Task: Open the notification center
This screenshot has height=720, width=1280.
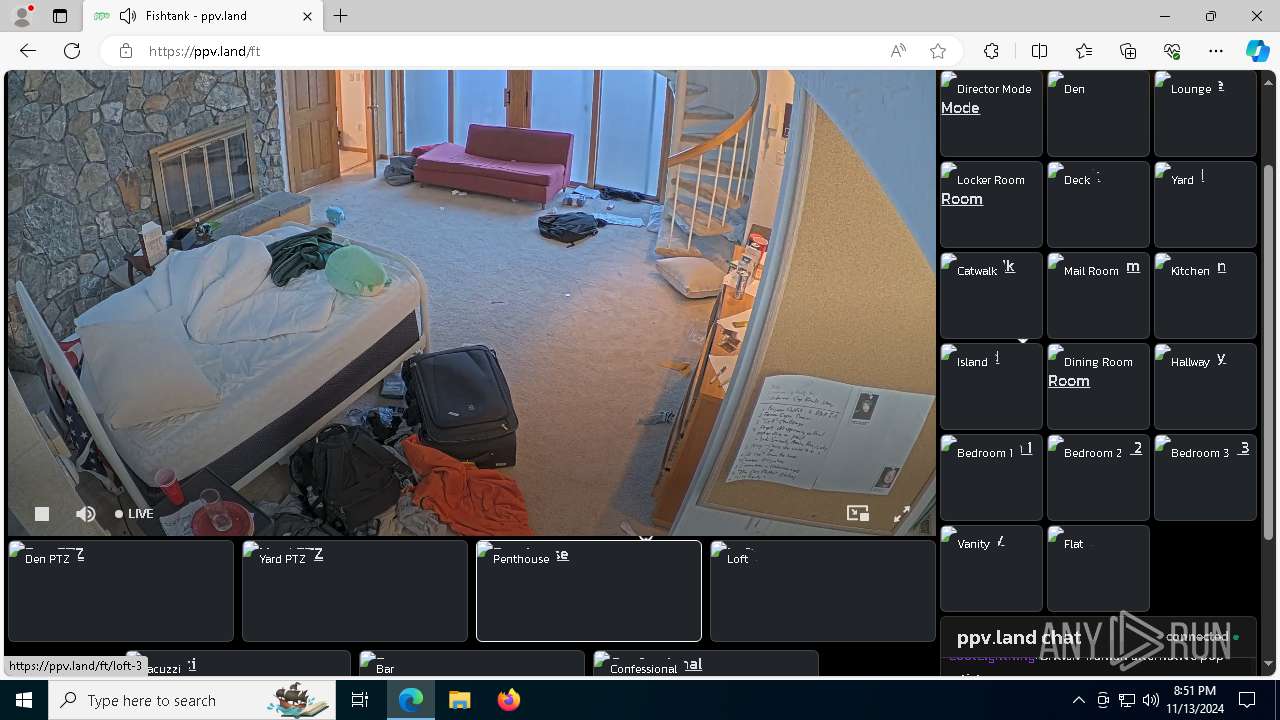Action: point(1247,700)
